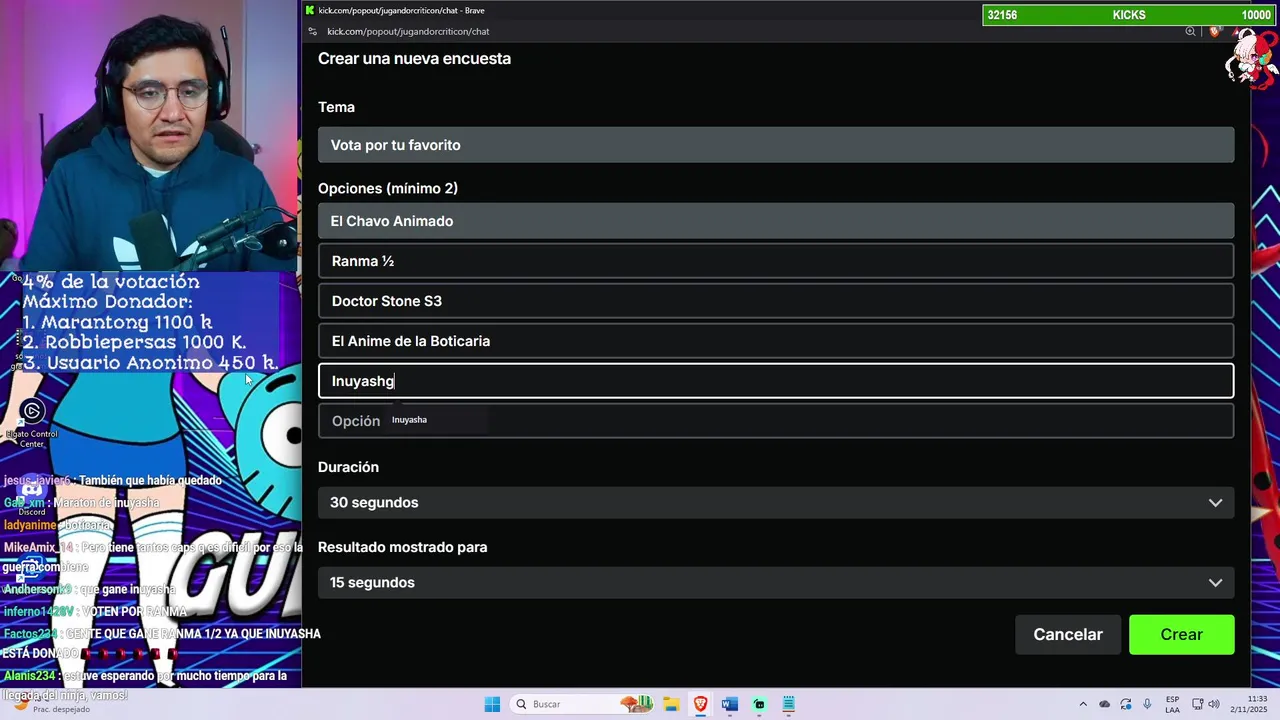The image size is (1280, 720).
Task: Open Elgato Control Center desktop shortcut
Action: pyautogui.click(x=32, y=422)
